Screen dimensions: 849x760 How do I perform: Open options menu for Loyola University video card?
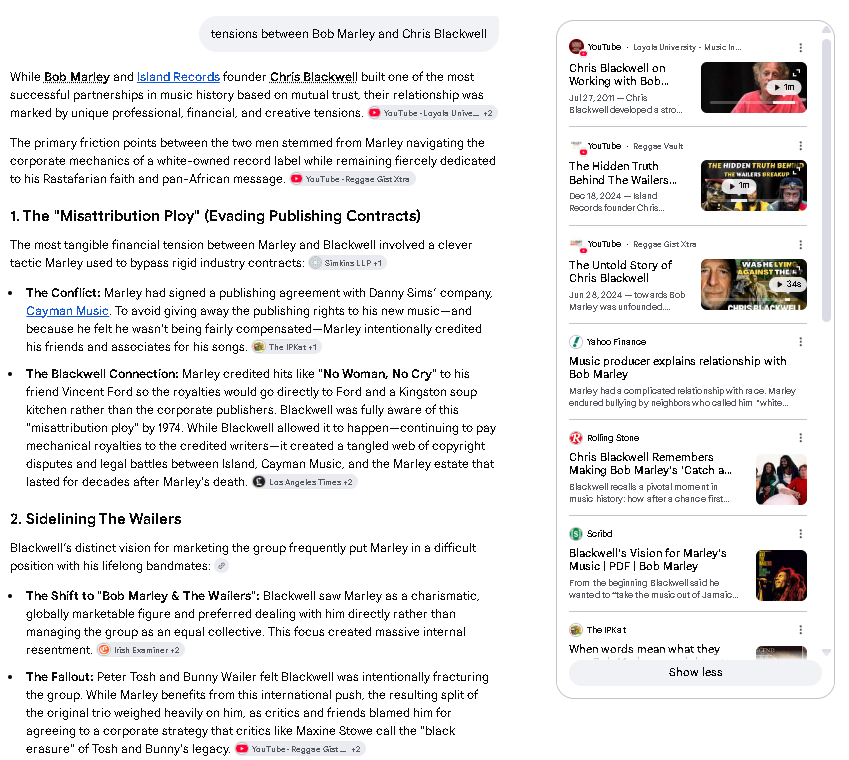[x=800, y=48]
